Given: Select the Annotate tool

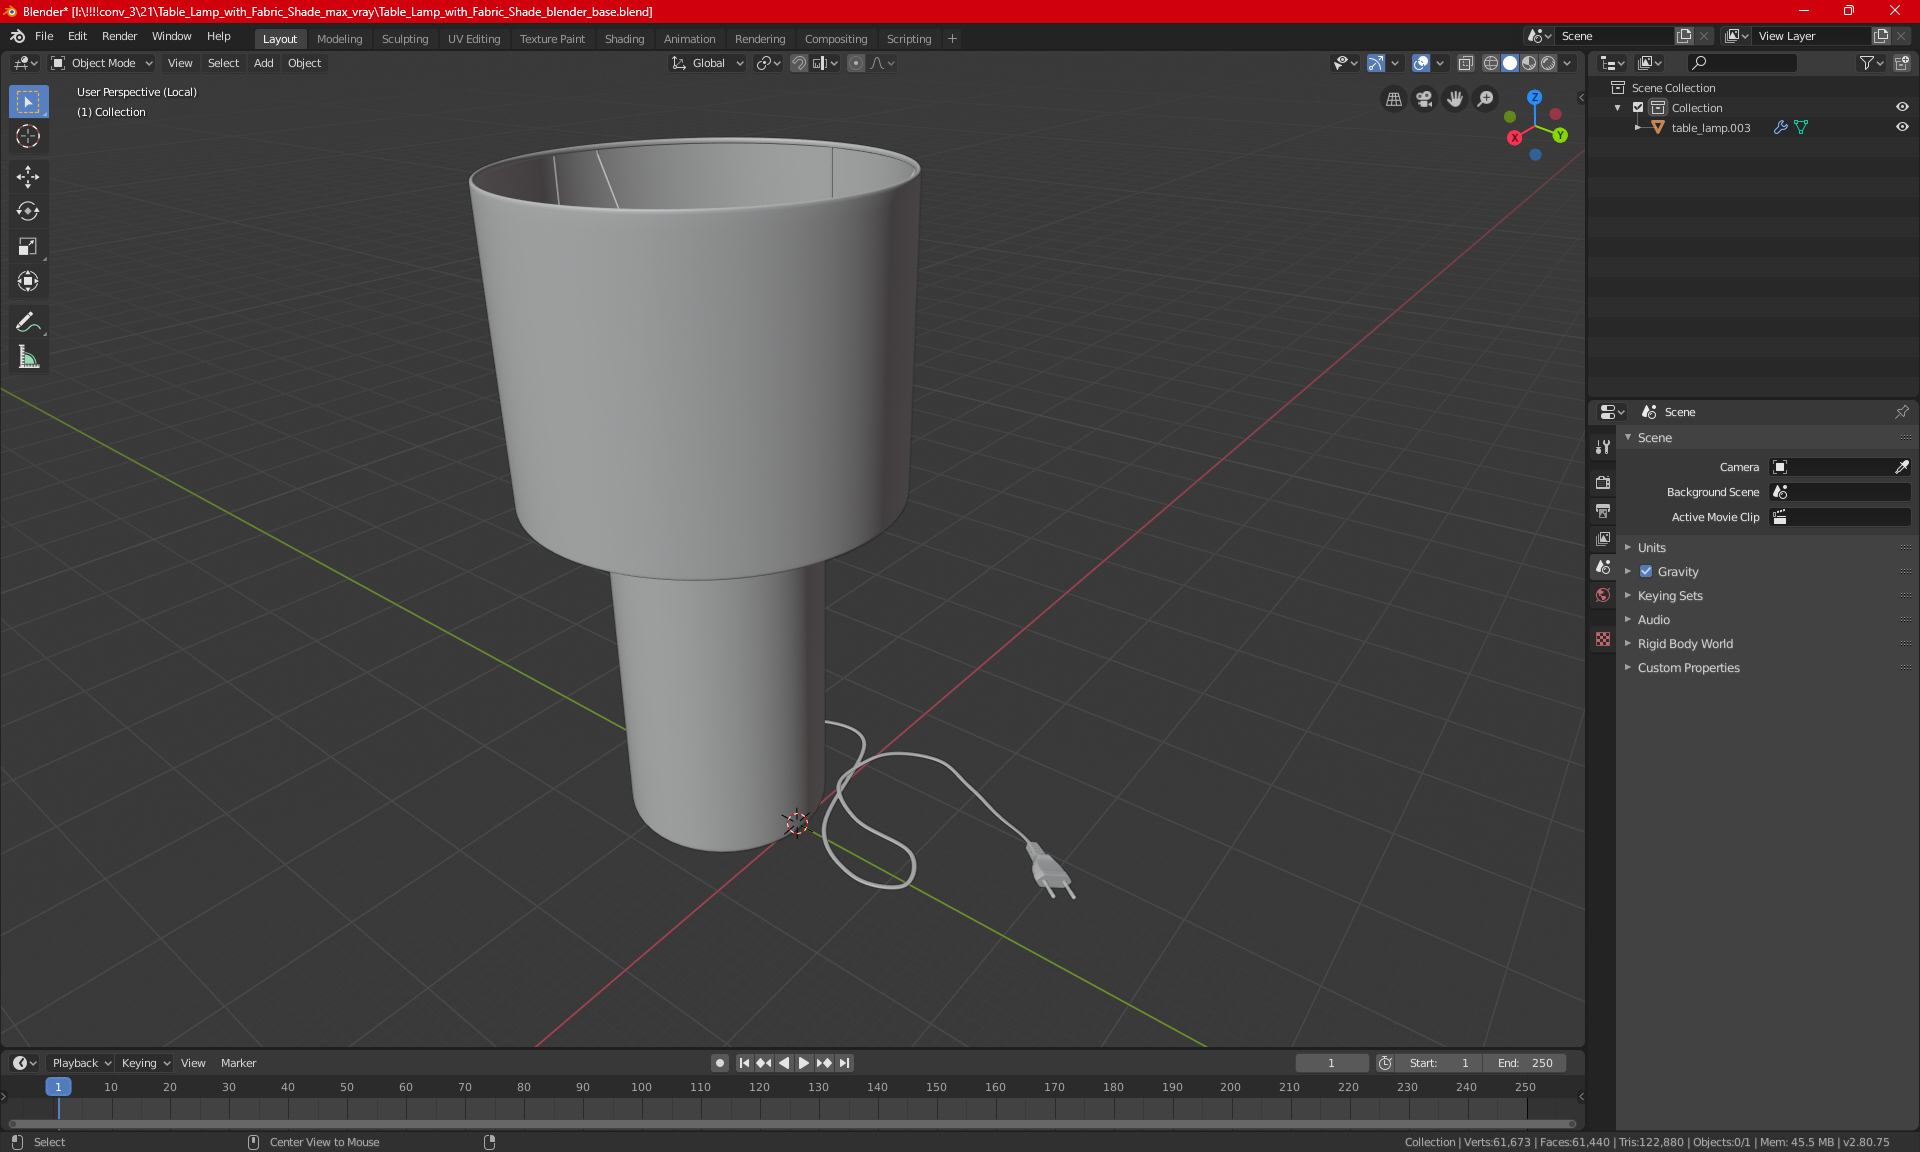Looking at the screenshot, I should 28,322.
